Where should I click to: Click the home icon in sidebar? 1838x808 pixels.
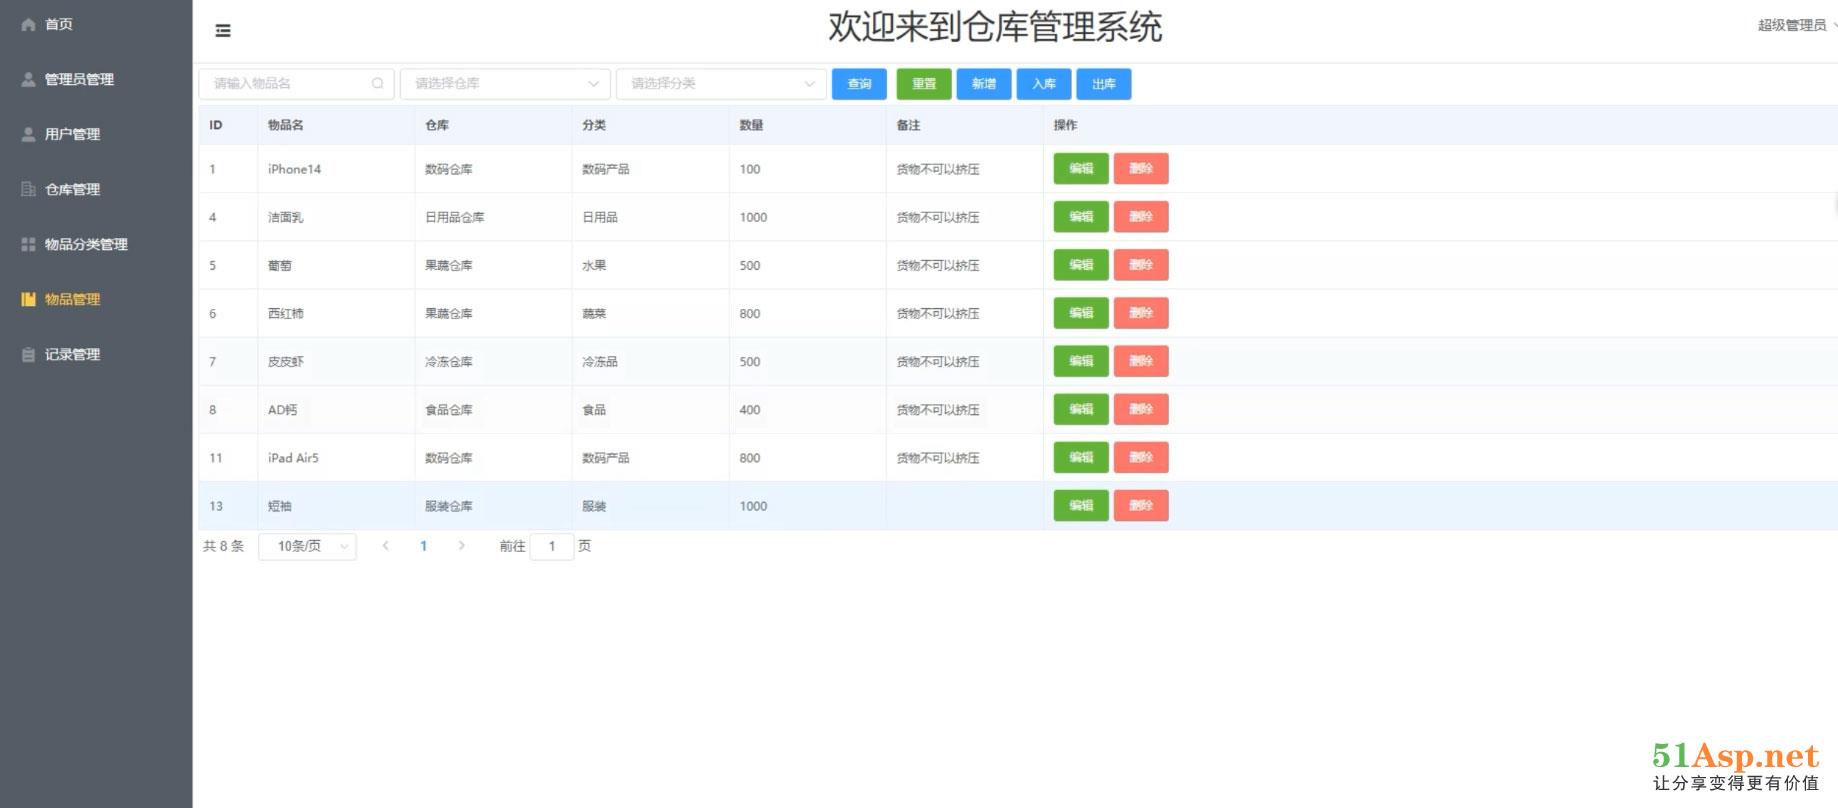(28, 24)
